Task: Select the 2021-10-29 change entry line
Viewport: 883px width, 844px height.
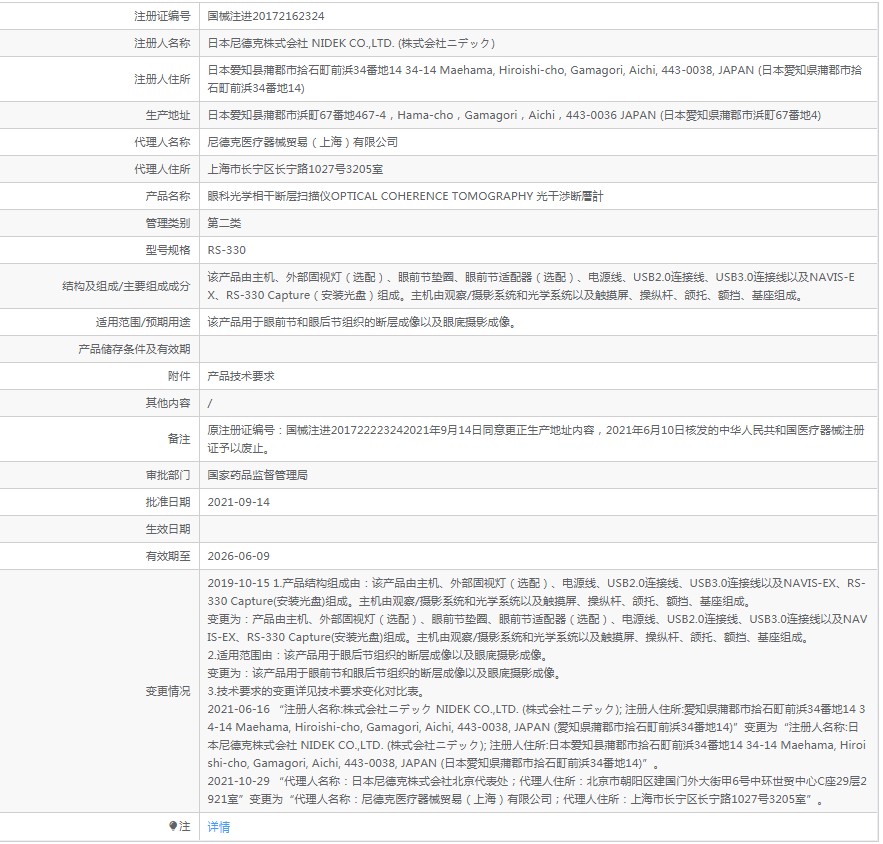Action: pyautogui.click(x=537, y=791)
